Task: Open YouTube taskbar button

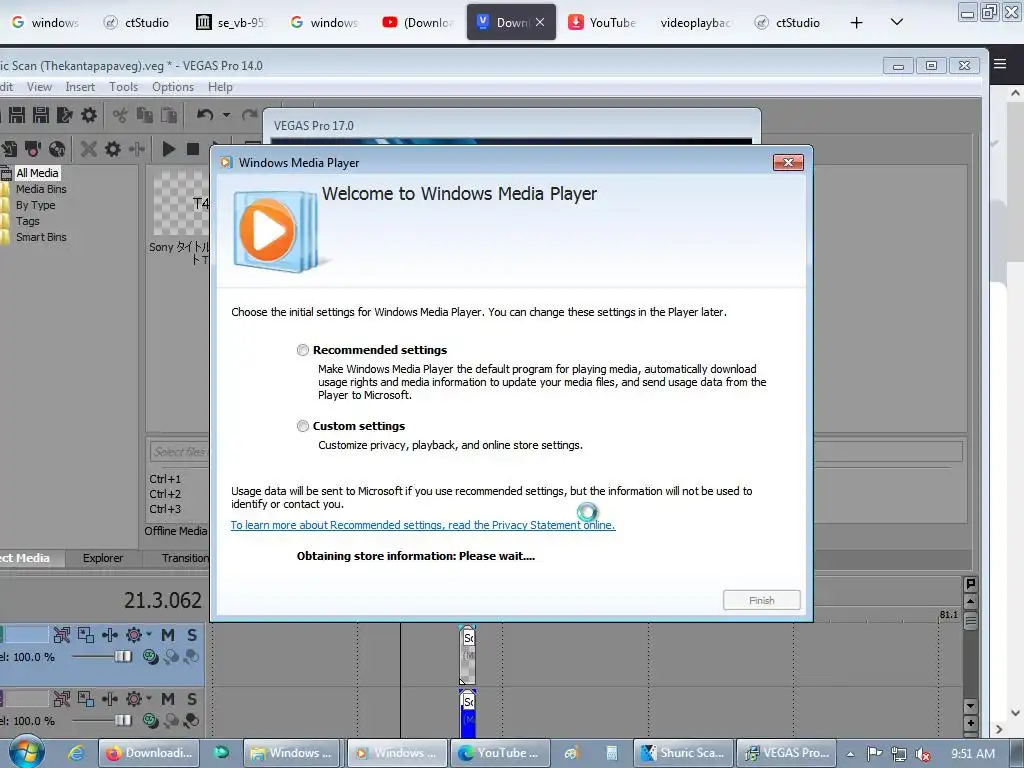Action: (x=500, y=753)
